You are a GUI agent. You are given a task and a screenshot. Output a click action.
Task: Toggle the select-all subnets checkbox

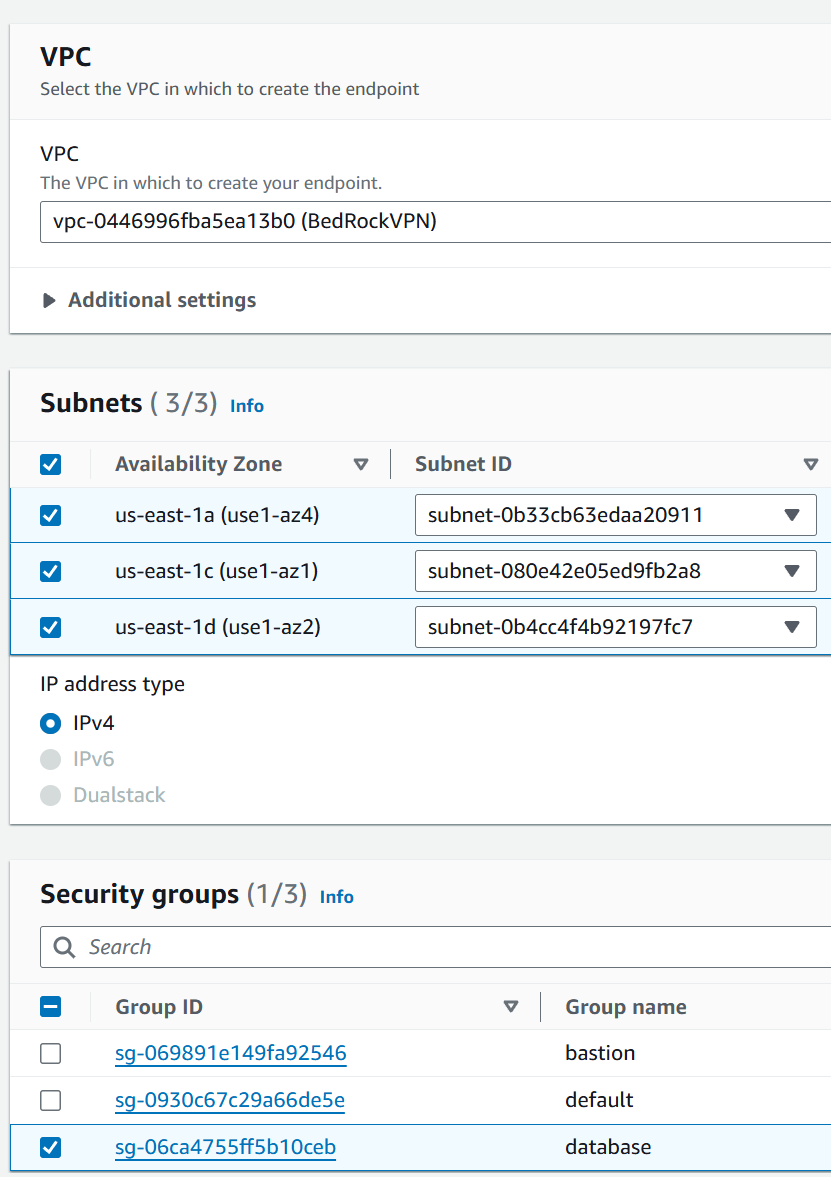coord(50,464)
